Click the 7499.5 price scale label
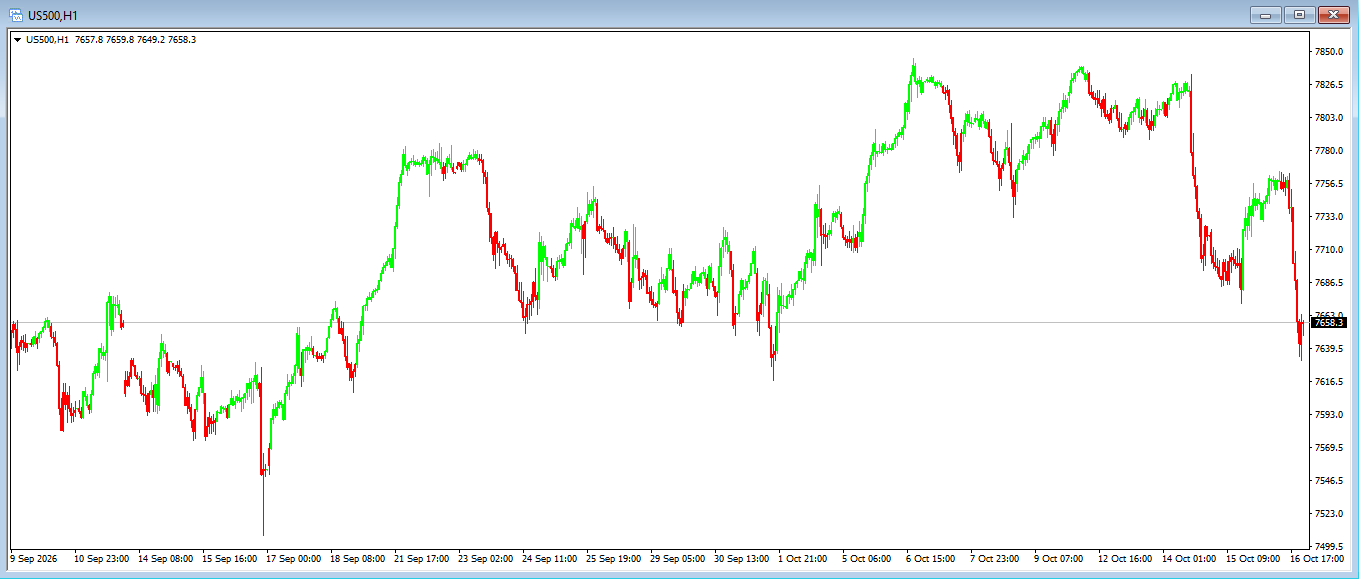1359x579 pixels. tap(1328, 546)
